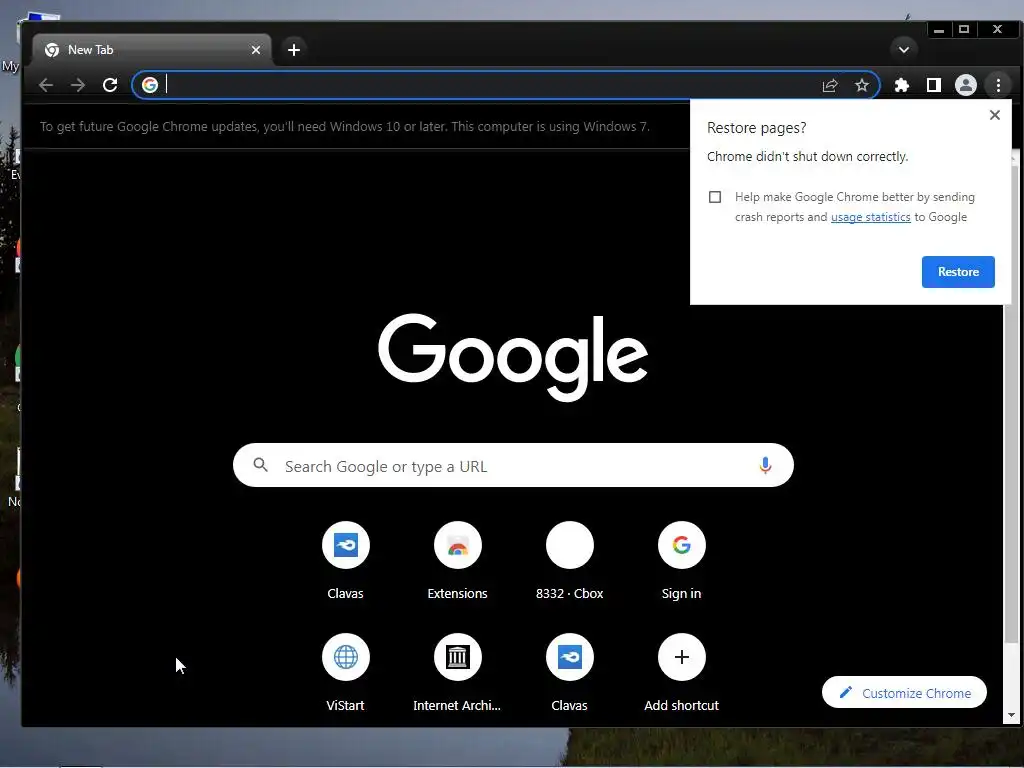Click Customize Chrome button
The image size is (1024, 768).
pos(904,692)
